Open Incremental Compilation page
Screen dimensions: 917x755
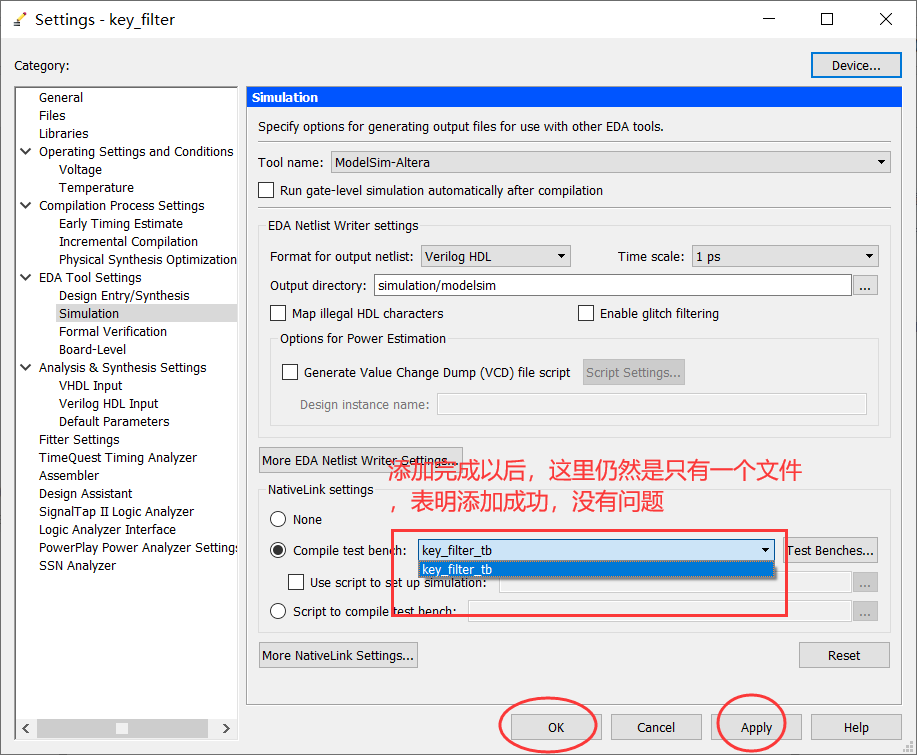coord(128,242)
